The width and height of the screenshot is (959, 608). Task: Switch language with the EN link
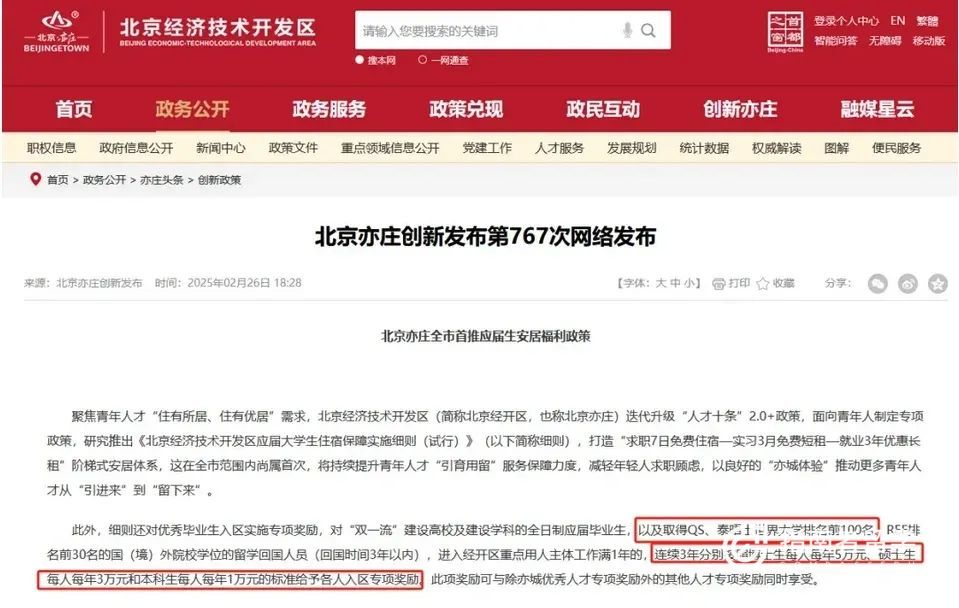pos(897,21)
